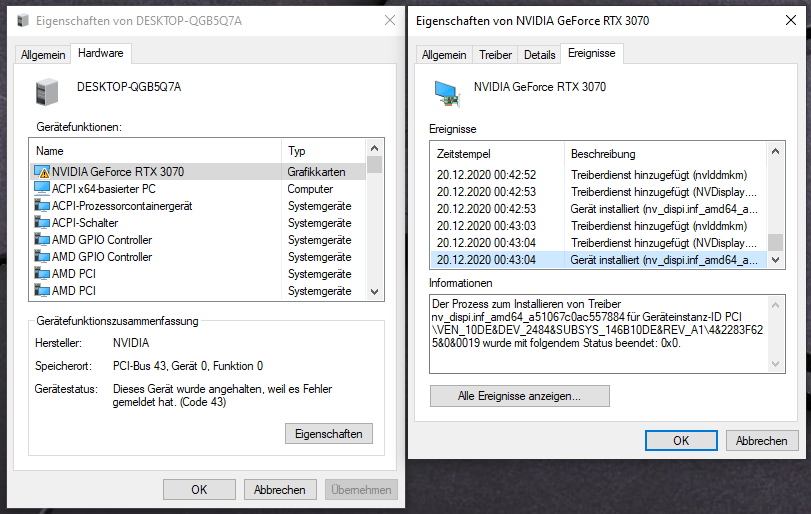The image size is (811, 514).
Task: Select the Hardware tab
Action: pyautogui.click(x=101, y=53)
